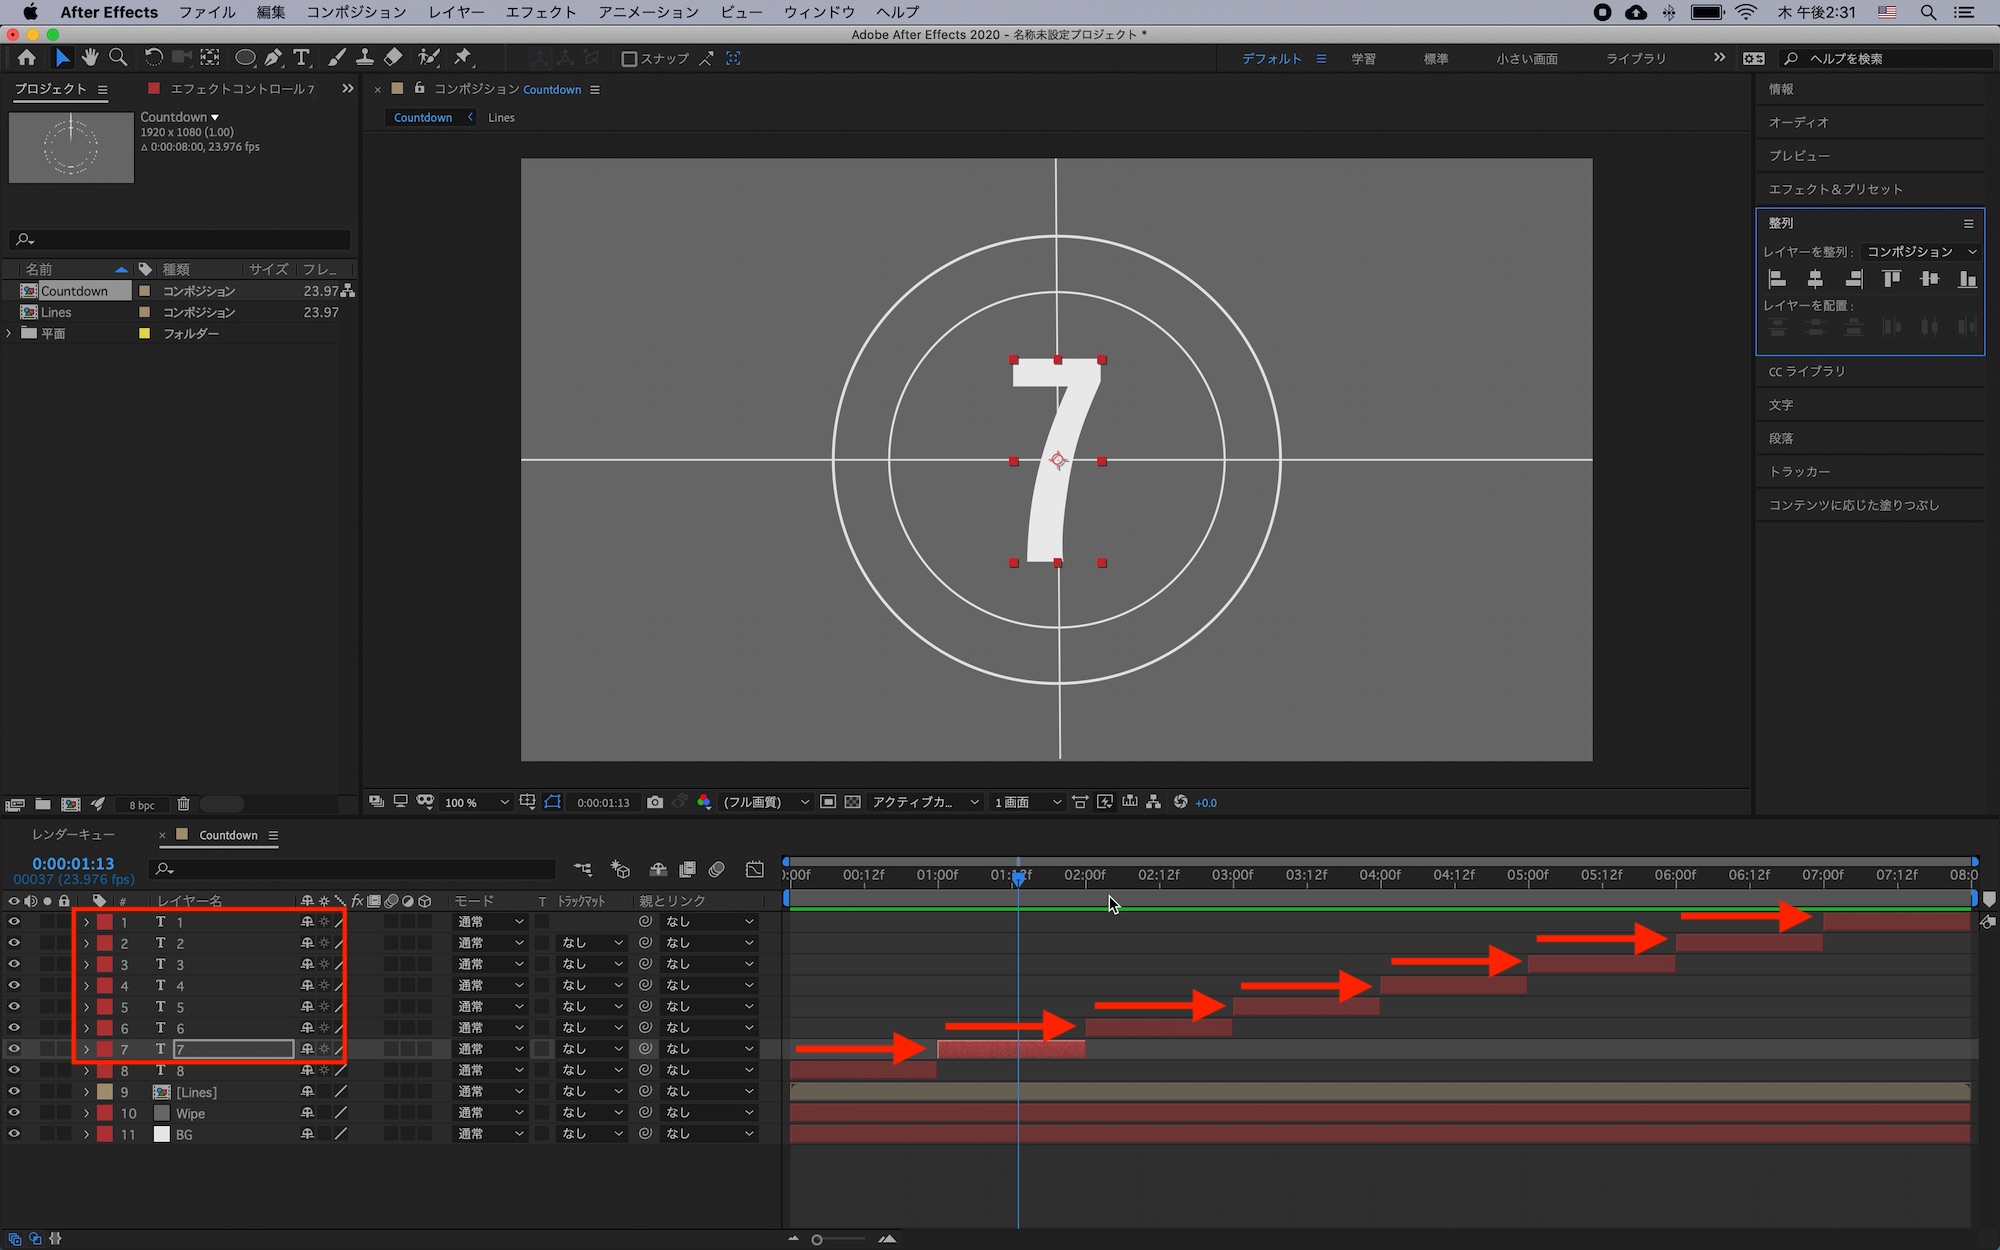2000x1250 pixels.
Task: Expand the Lines layer properties
Action: (x=86, y=1092)
